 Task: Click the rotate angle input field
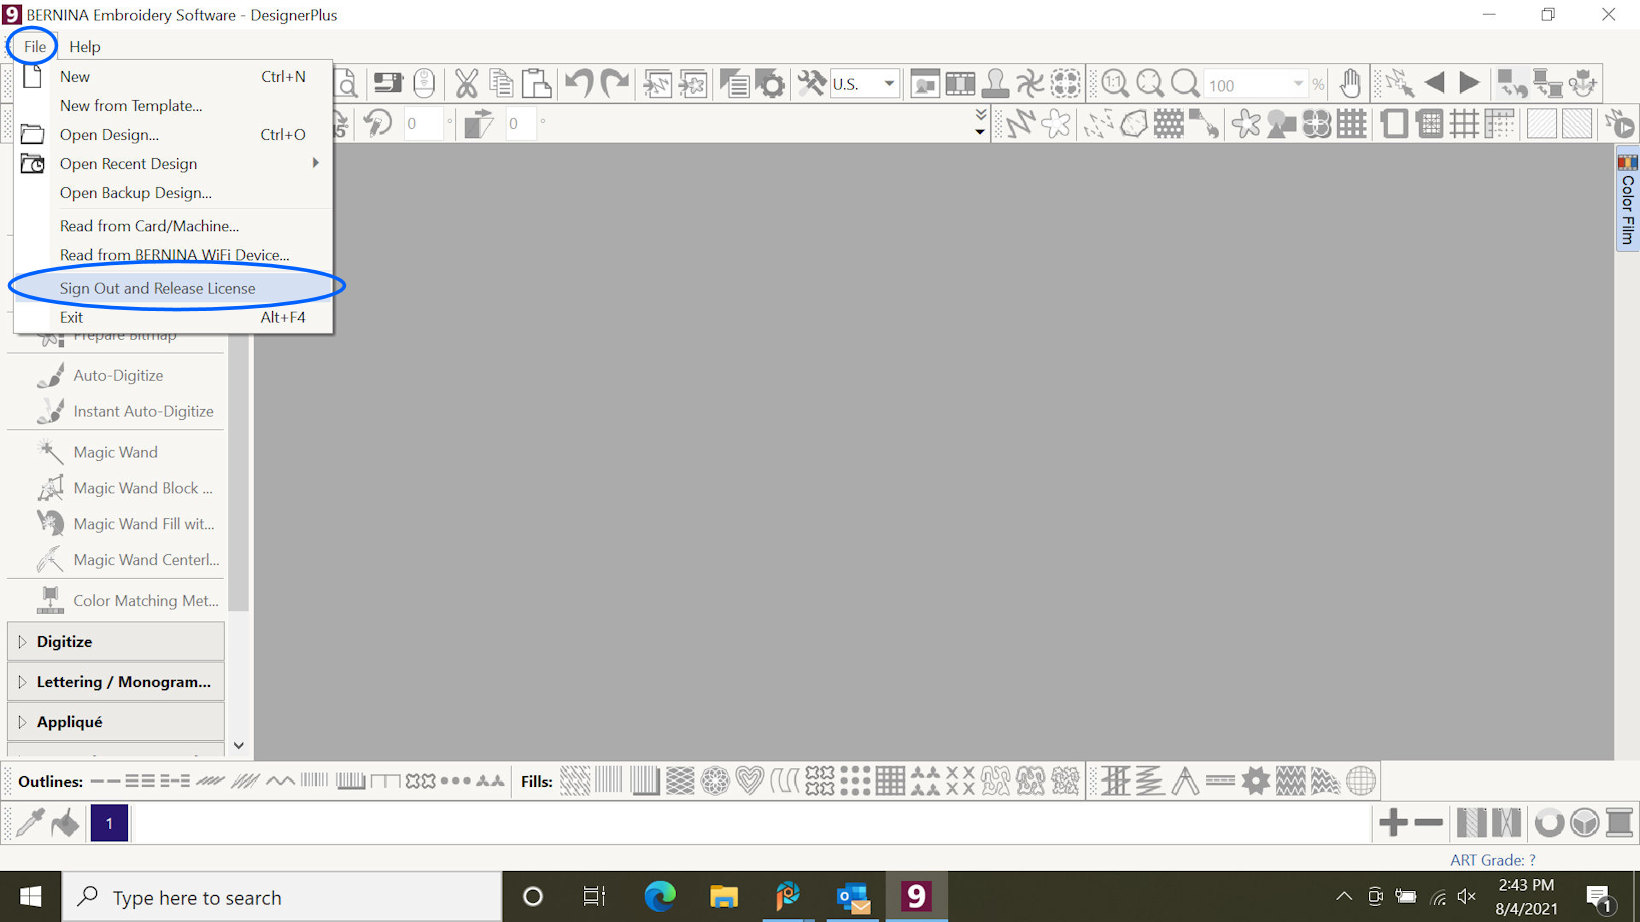click(x=424, y=124)
